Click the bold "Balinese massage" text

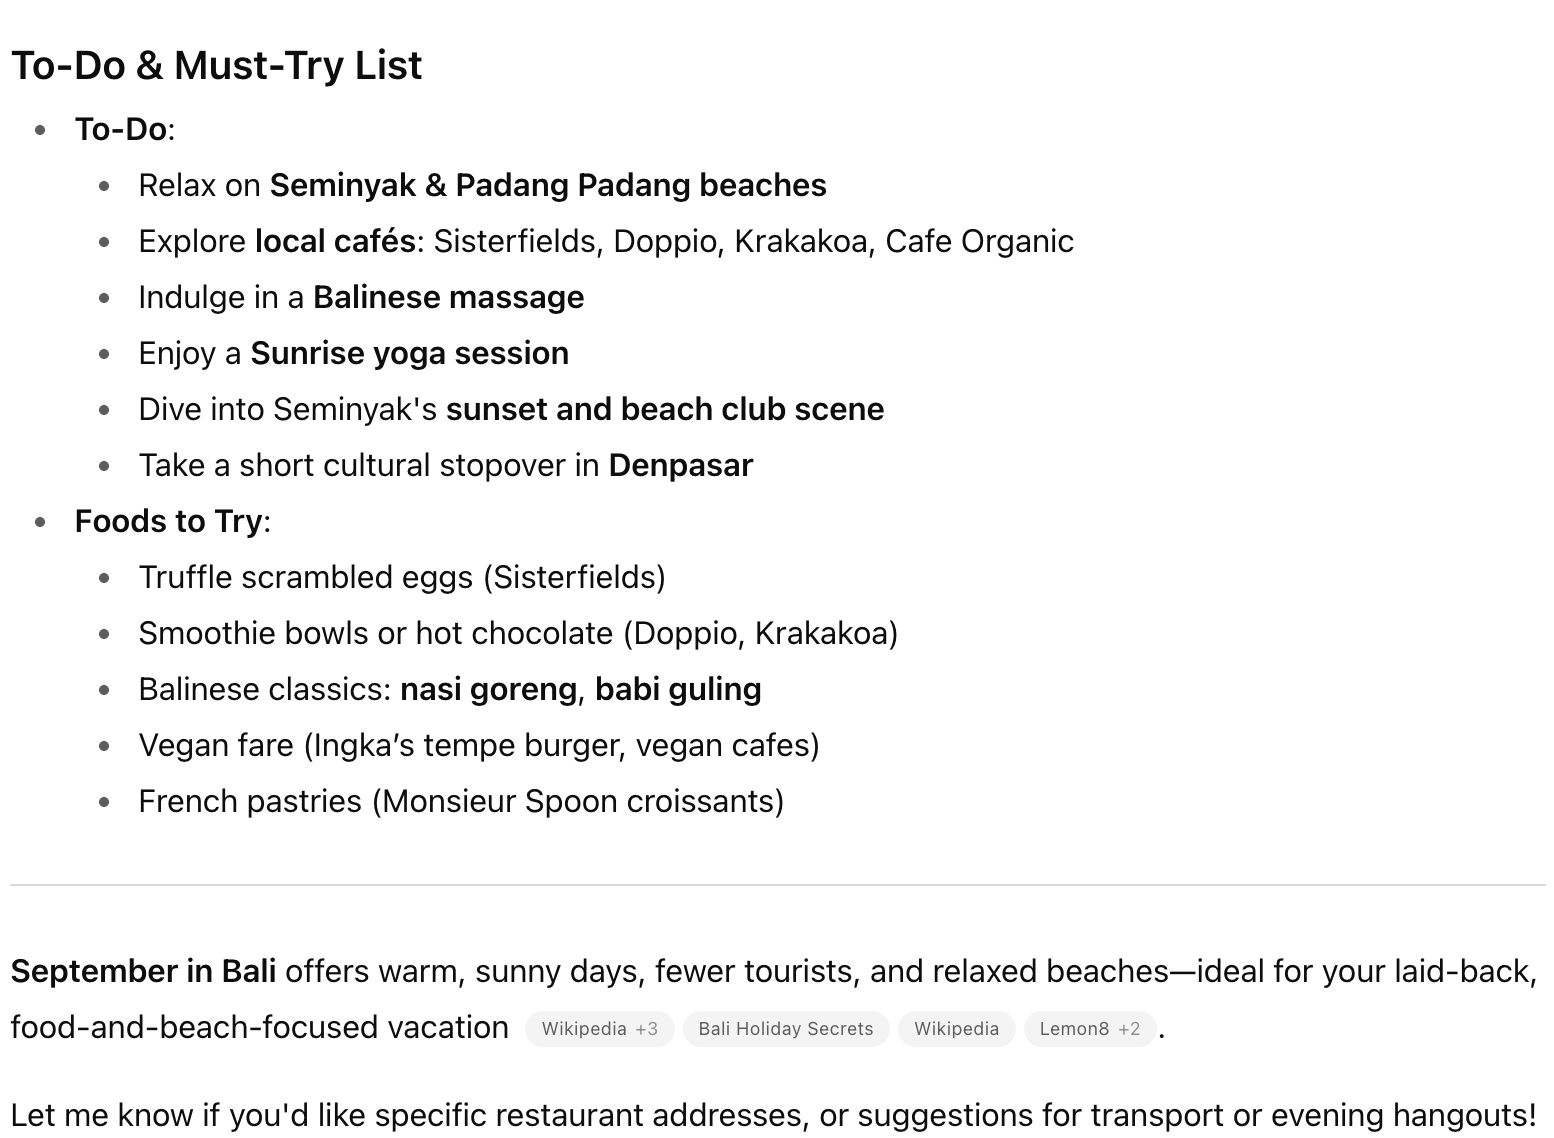448,297
